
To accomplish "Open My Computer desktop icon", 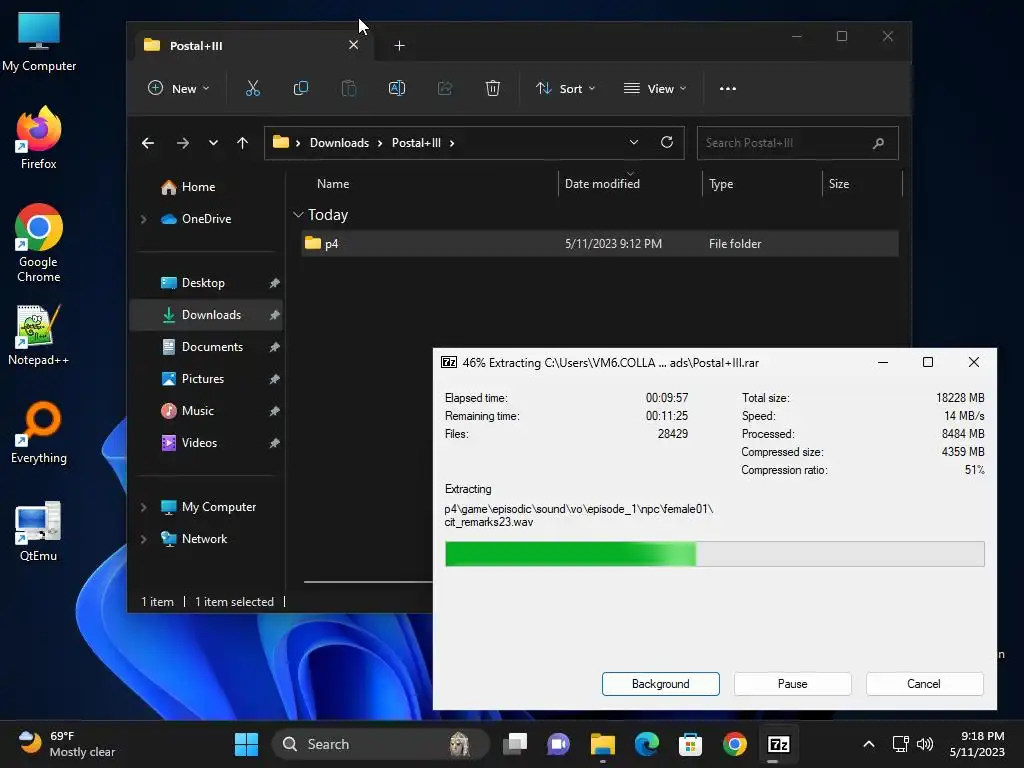I will point(39,41).
